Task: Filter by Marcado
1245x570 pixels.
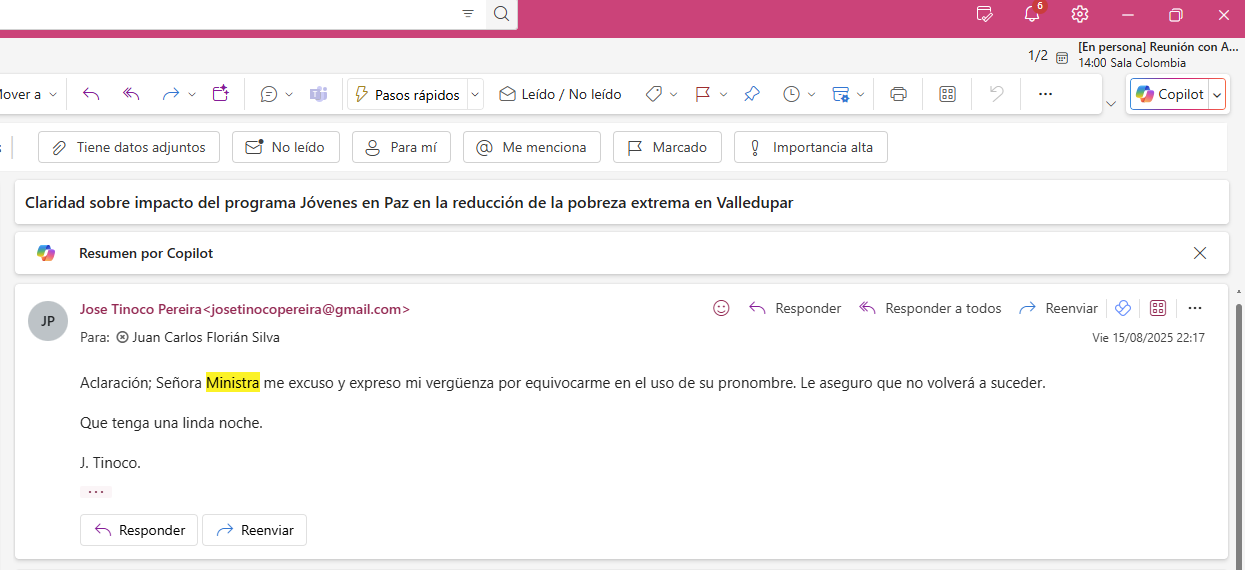Action: click(x=666, y=147)
